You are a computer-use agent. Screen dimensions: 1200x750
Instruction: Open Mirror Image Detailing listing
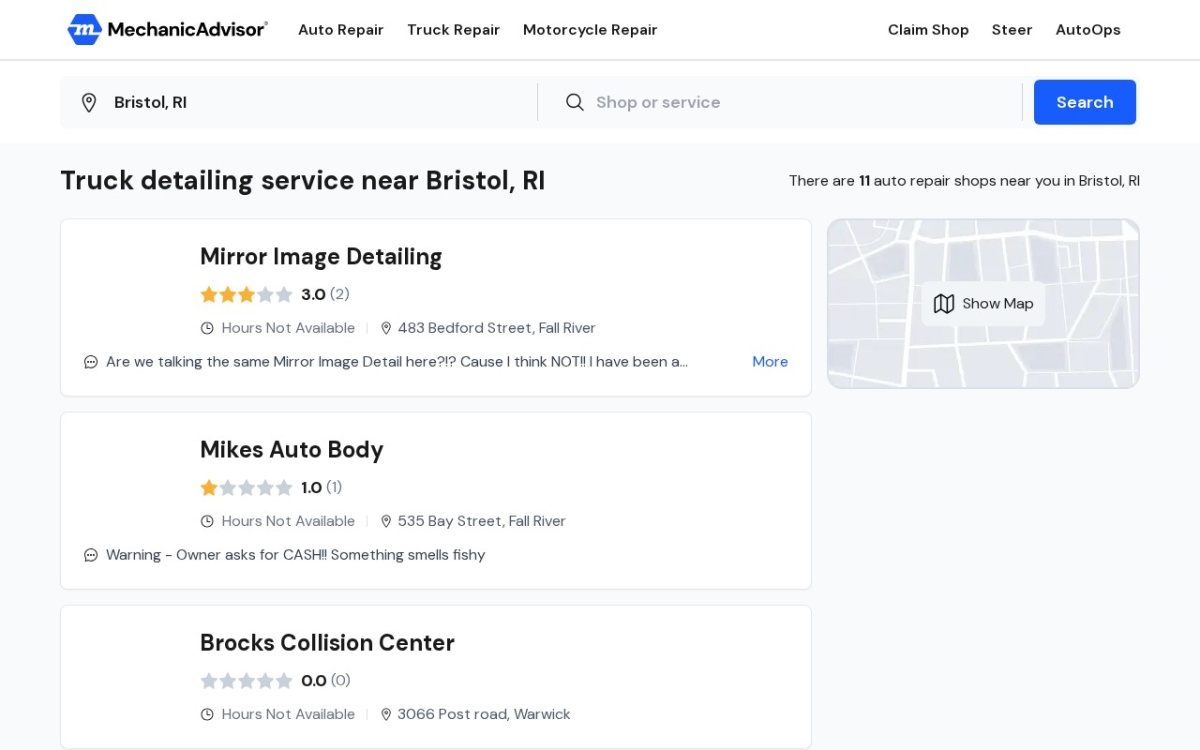pos(321,257)
